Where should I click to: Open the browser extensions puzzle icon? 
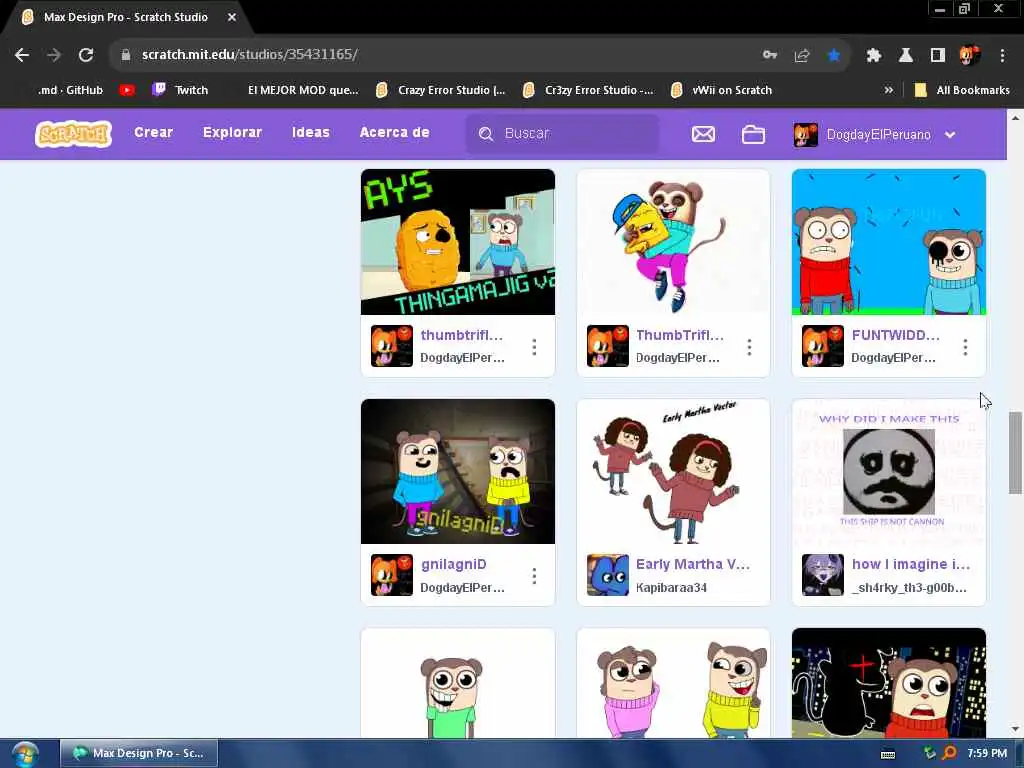pyautogui.click(x=873, y=56)
